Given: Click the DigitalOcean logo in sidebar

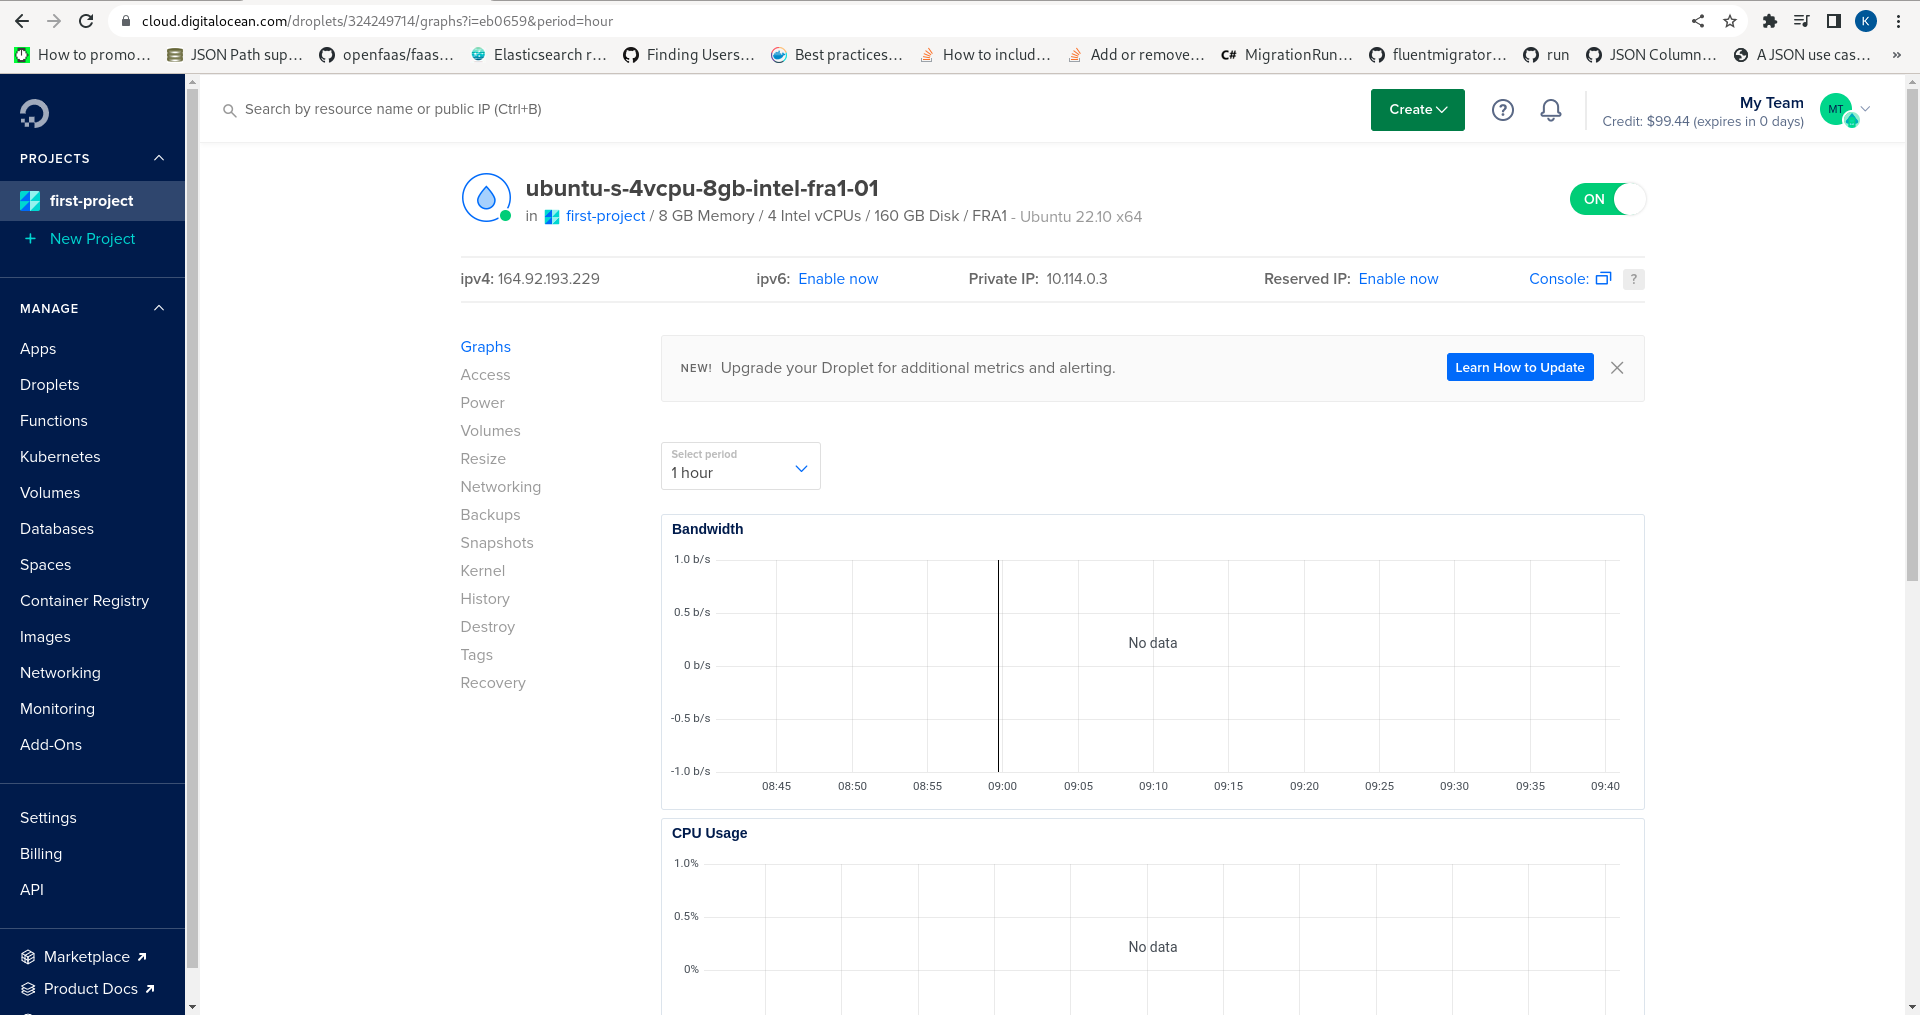Looking at the screenshot, I should pyautogui.click(x=34, y=113).
